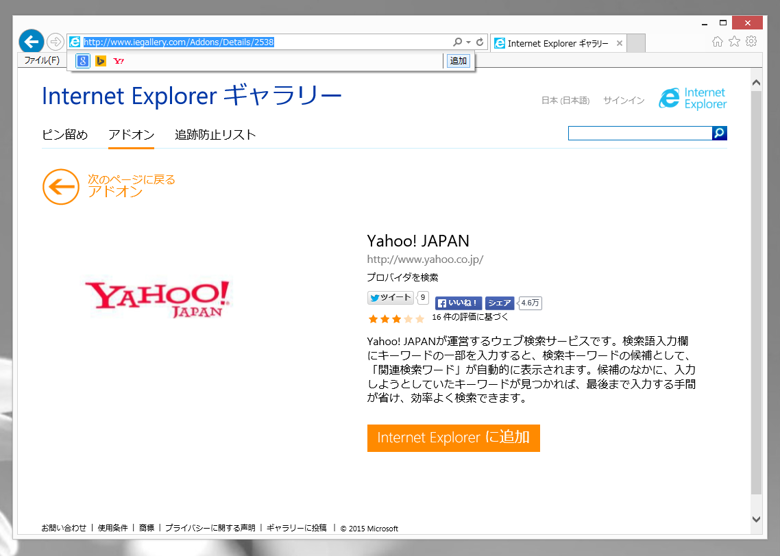Open お問い合わせ footer link
This screenshot has width=780, height=556.
(64, 528)
